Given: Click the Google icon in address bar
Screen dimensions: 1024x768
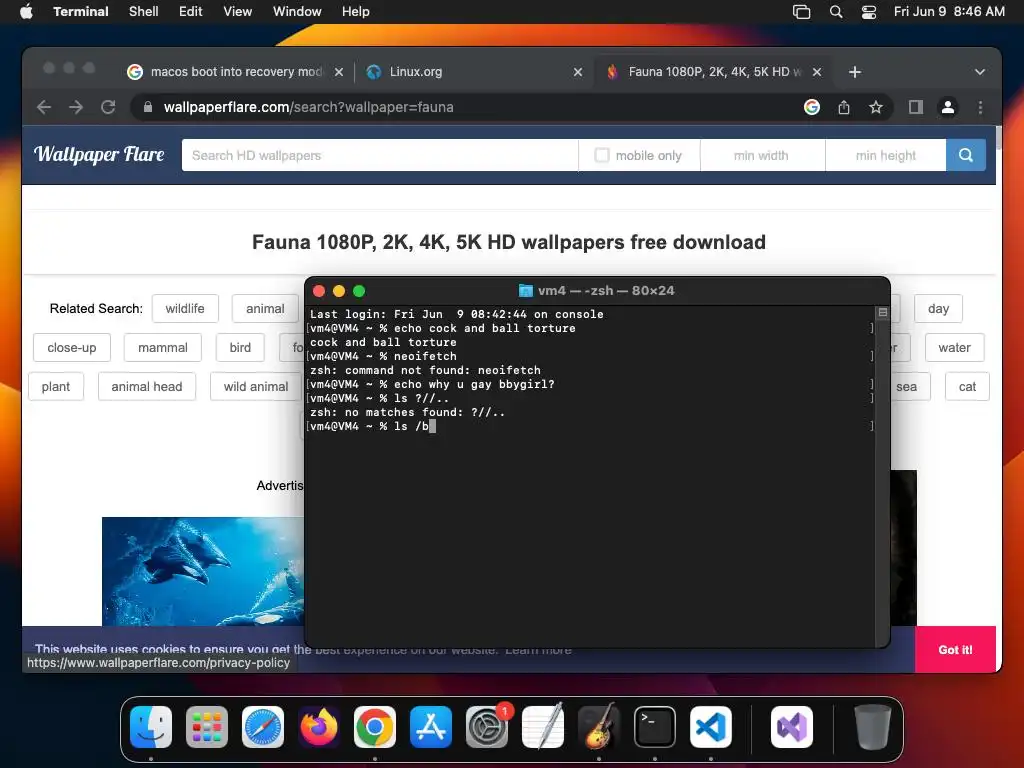Looking at the screenshot, I should (x=812, y=107).
